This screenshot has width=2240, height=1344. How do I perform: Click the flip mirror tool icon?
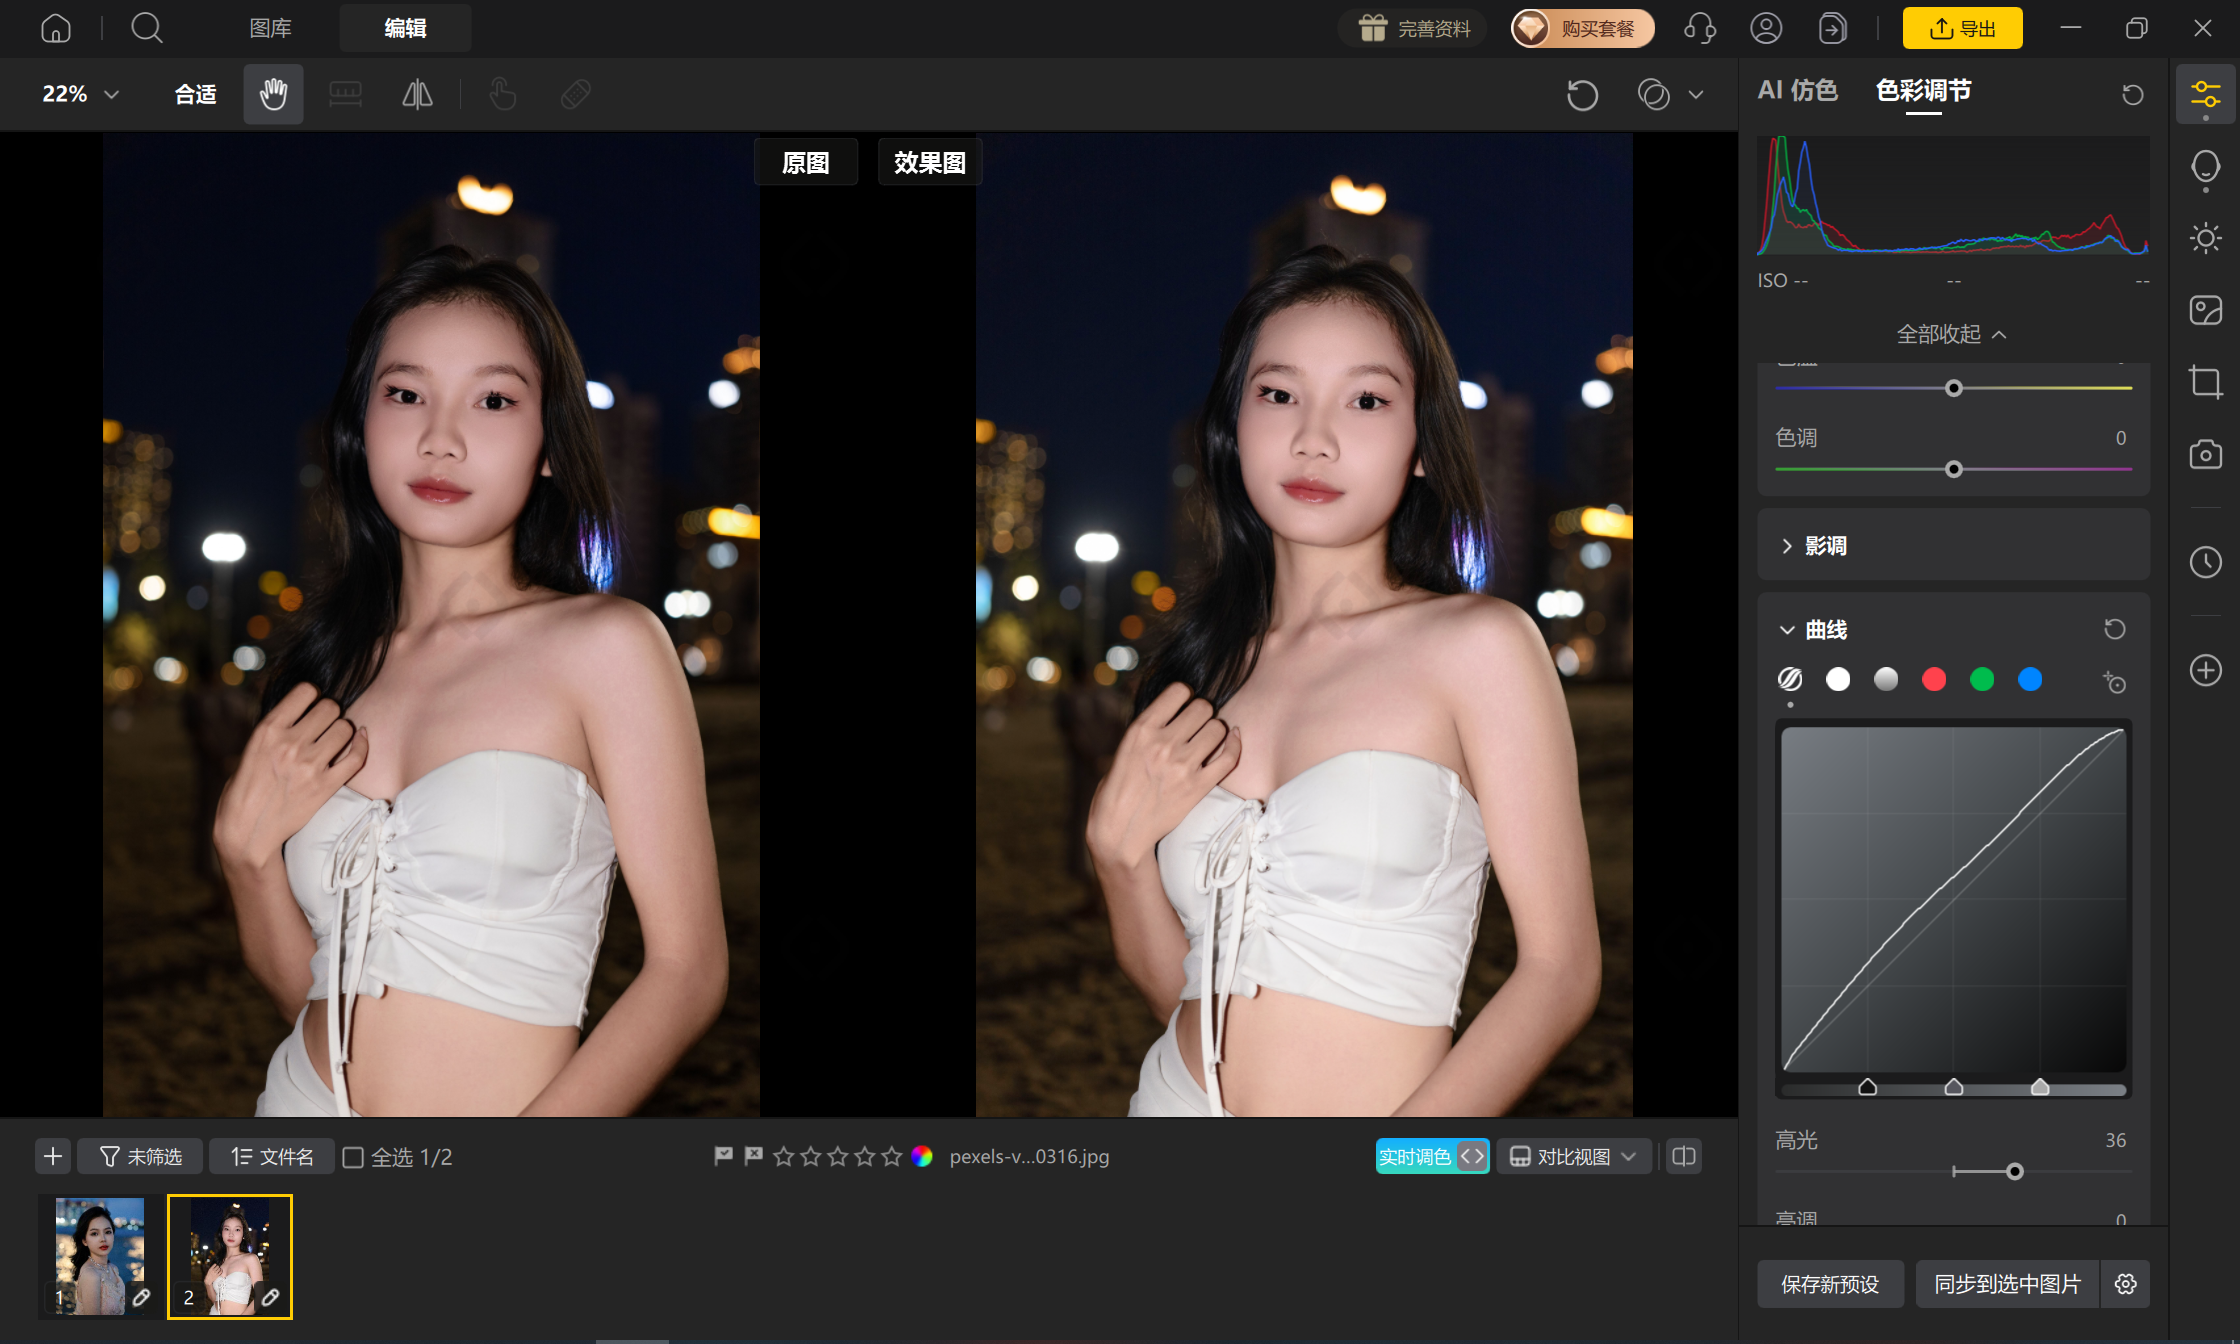point(417,94)
